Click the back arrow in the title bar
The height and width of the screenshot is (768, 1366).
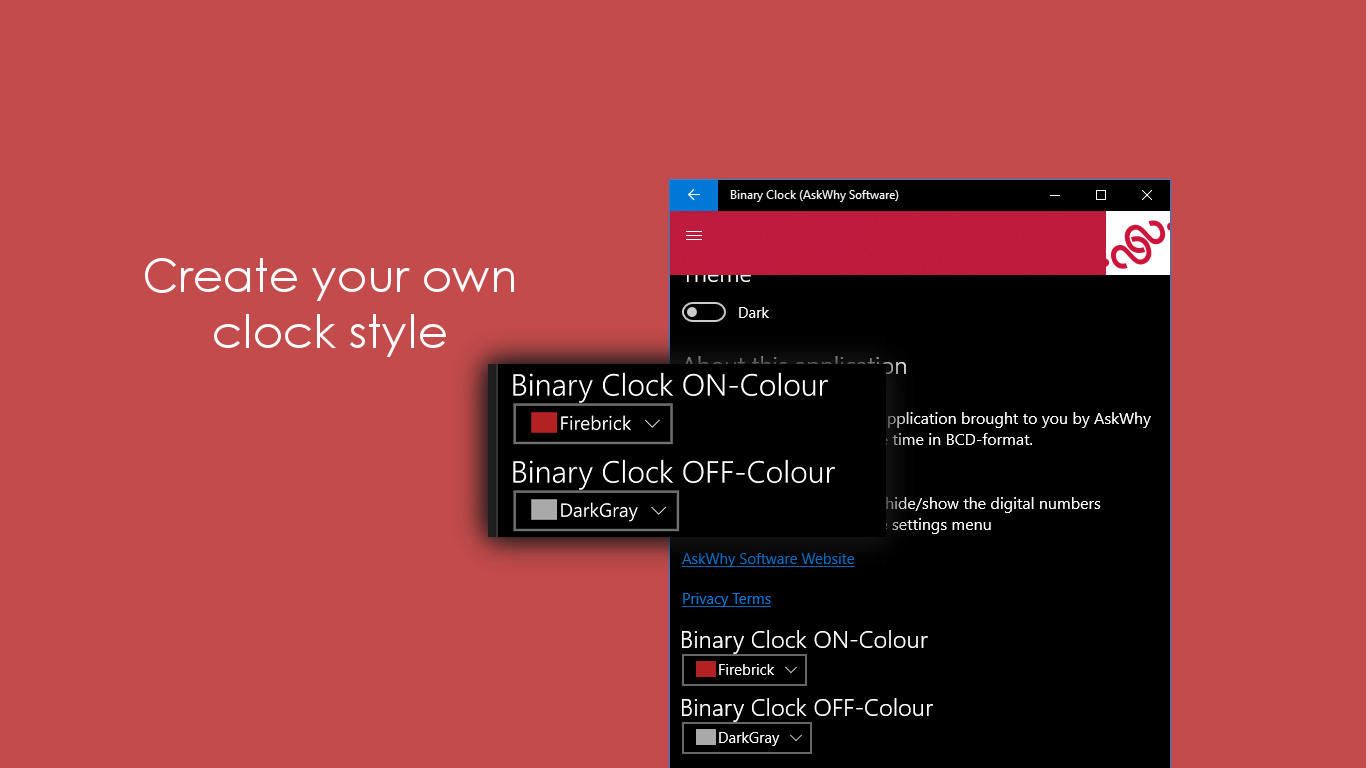point(694,195)
